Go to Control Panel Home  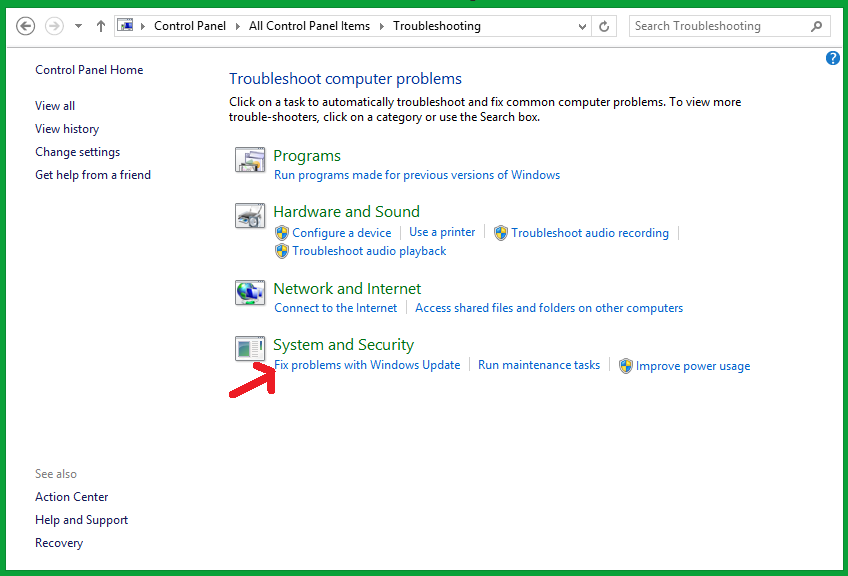[89, 70]
